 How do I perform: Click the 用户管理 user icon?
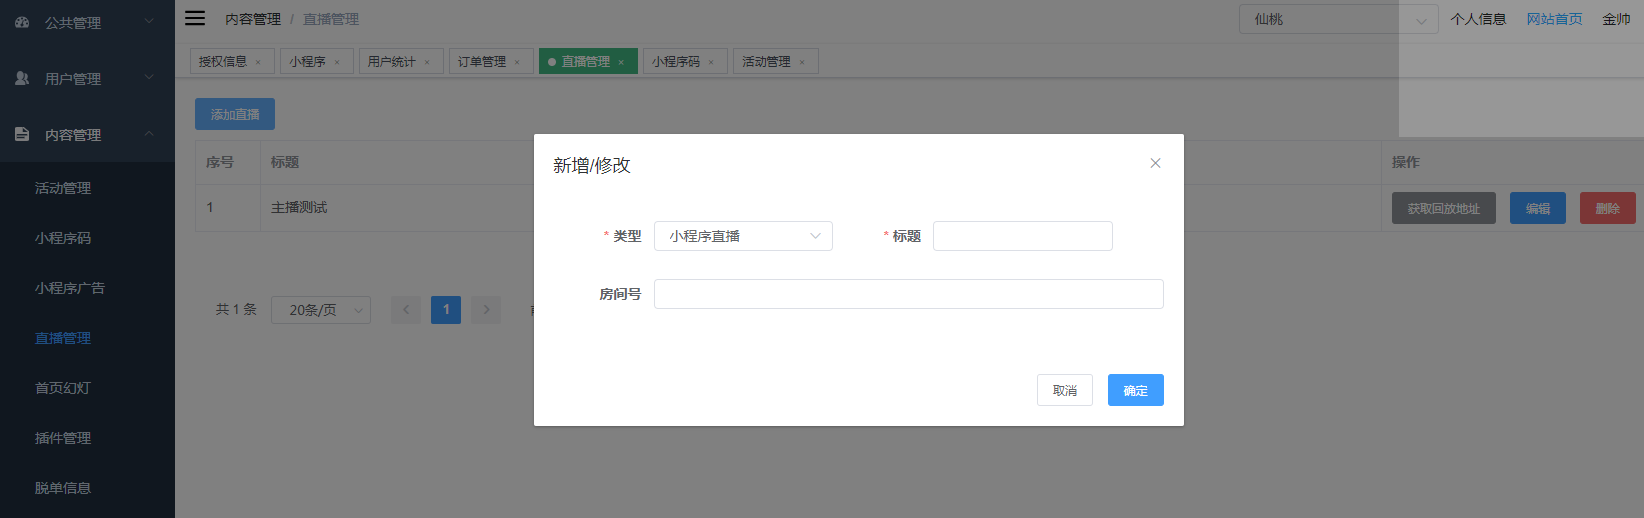coord(22,78)
